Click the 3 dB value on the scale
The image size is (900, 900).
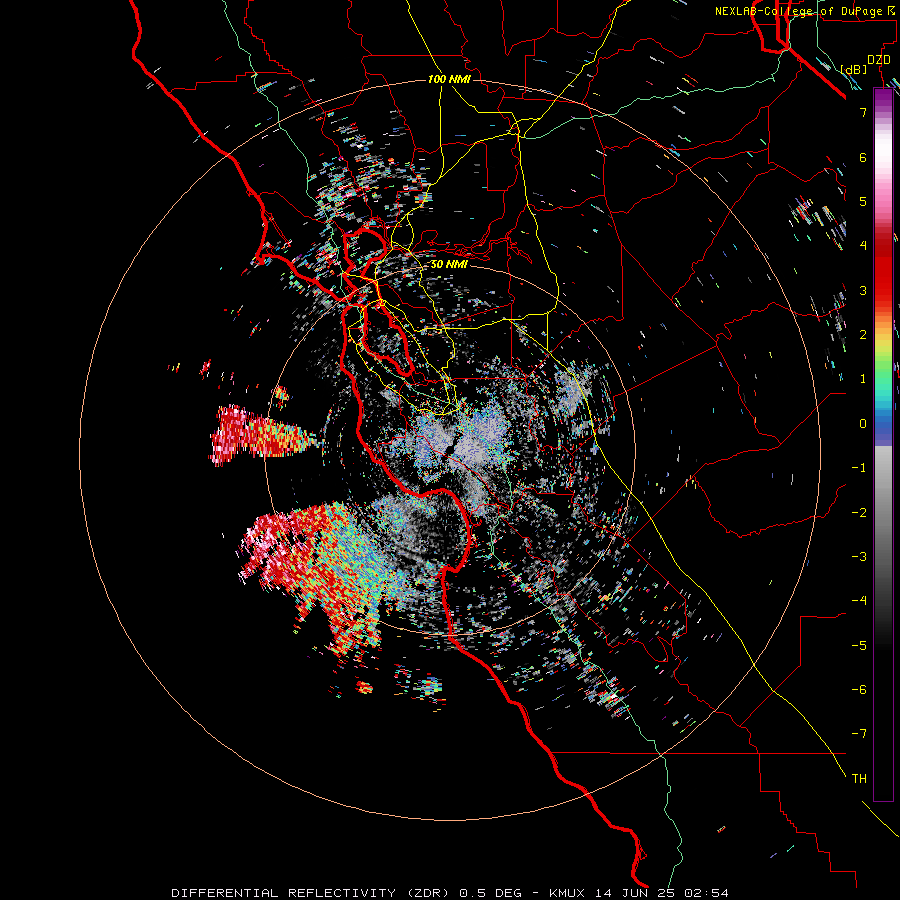pos(863,290)
